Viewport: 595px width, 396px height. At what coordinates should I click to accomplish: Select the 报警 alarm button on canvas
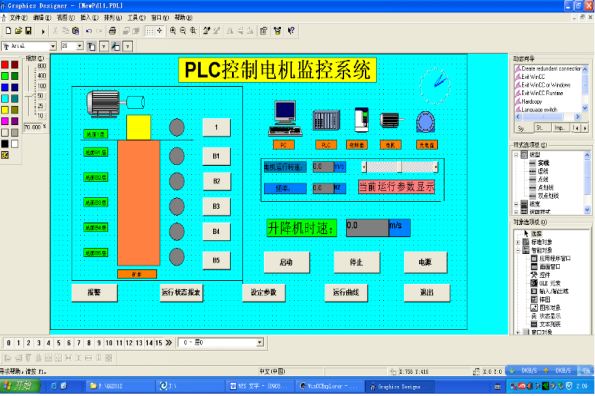point(94,292)
